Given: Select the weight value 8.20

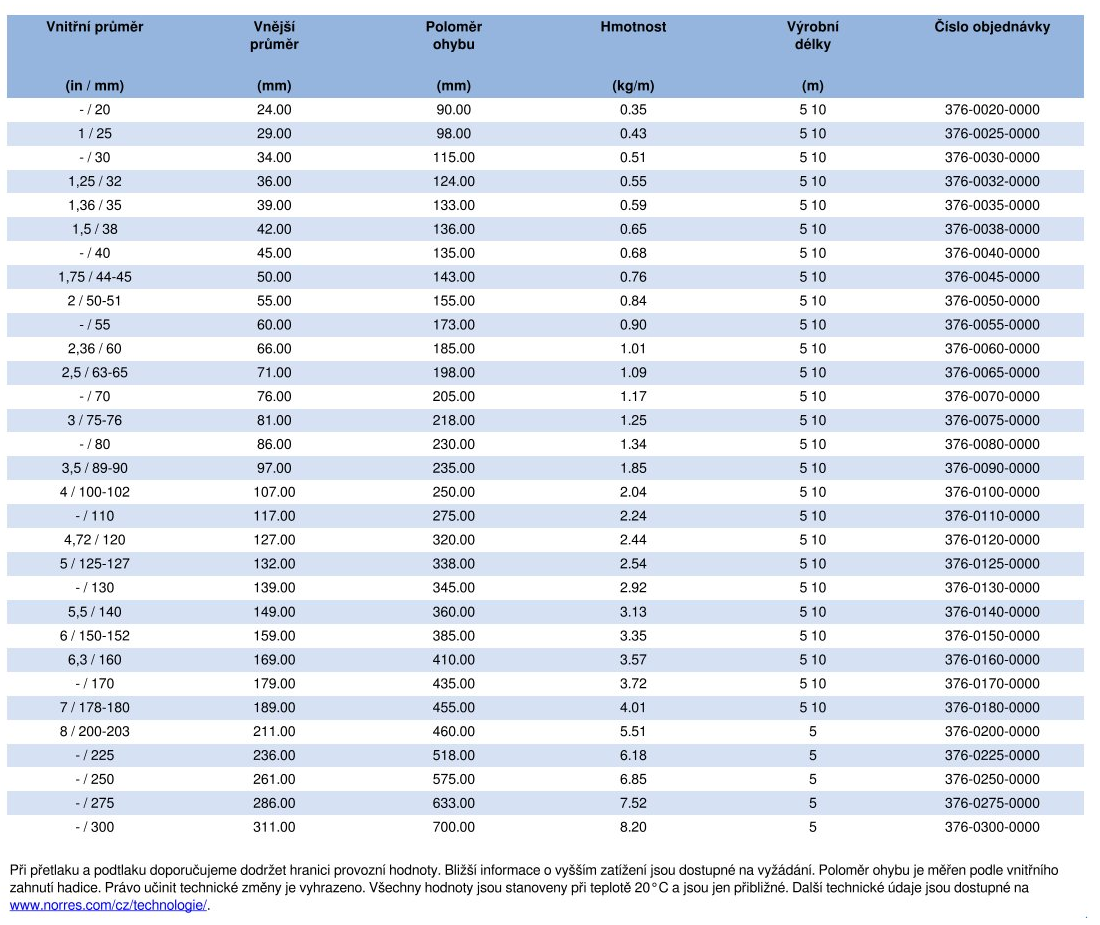Looking at the screenshot, I should [633, 827].
